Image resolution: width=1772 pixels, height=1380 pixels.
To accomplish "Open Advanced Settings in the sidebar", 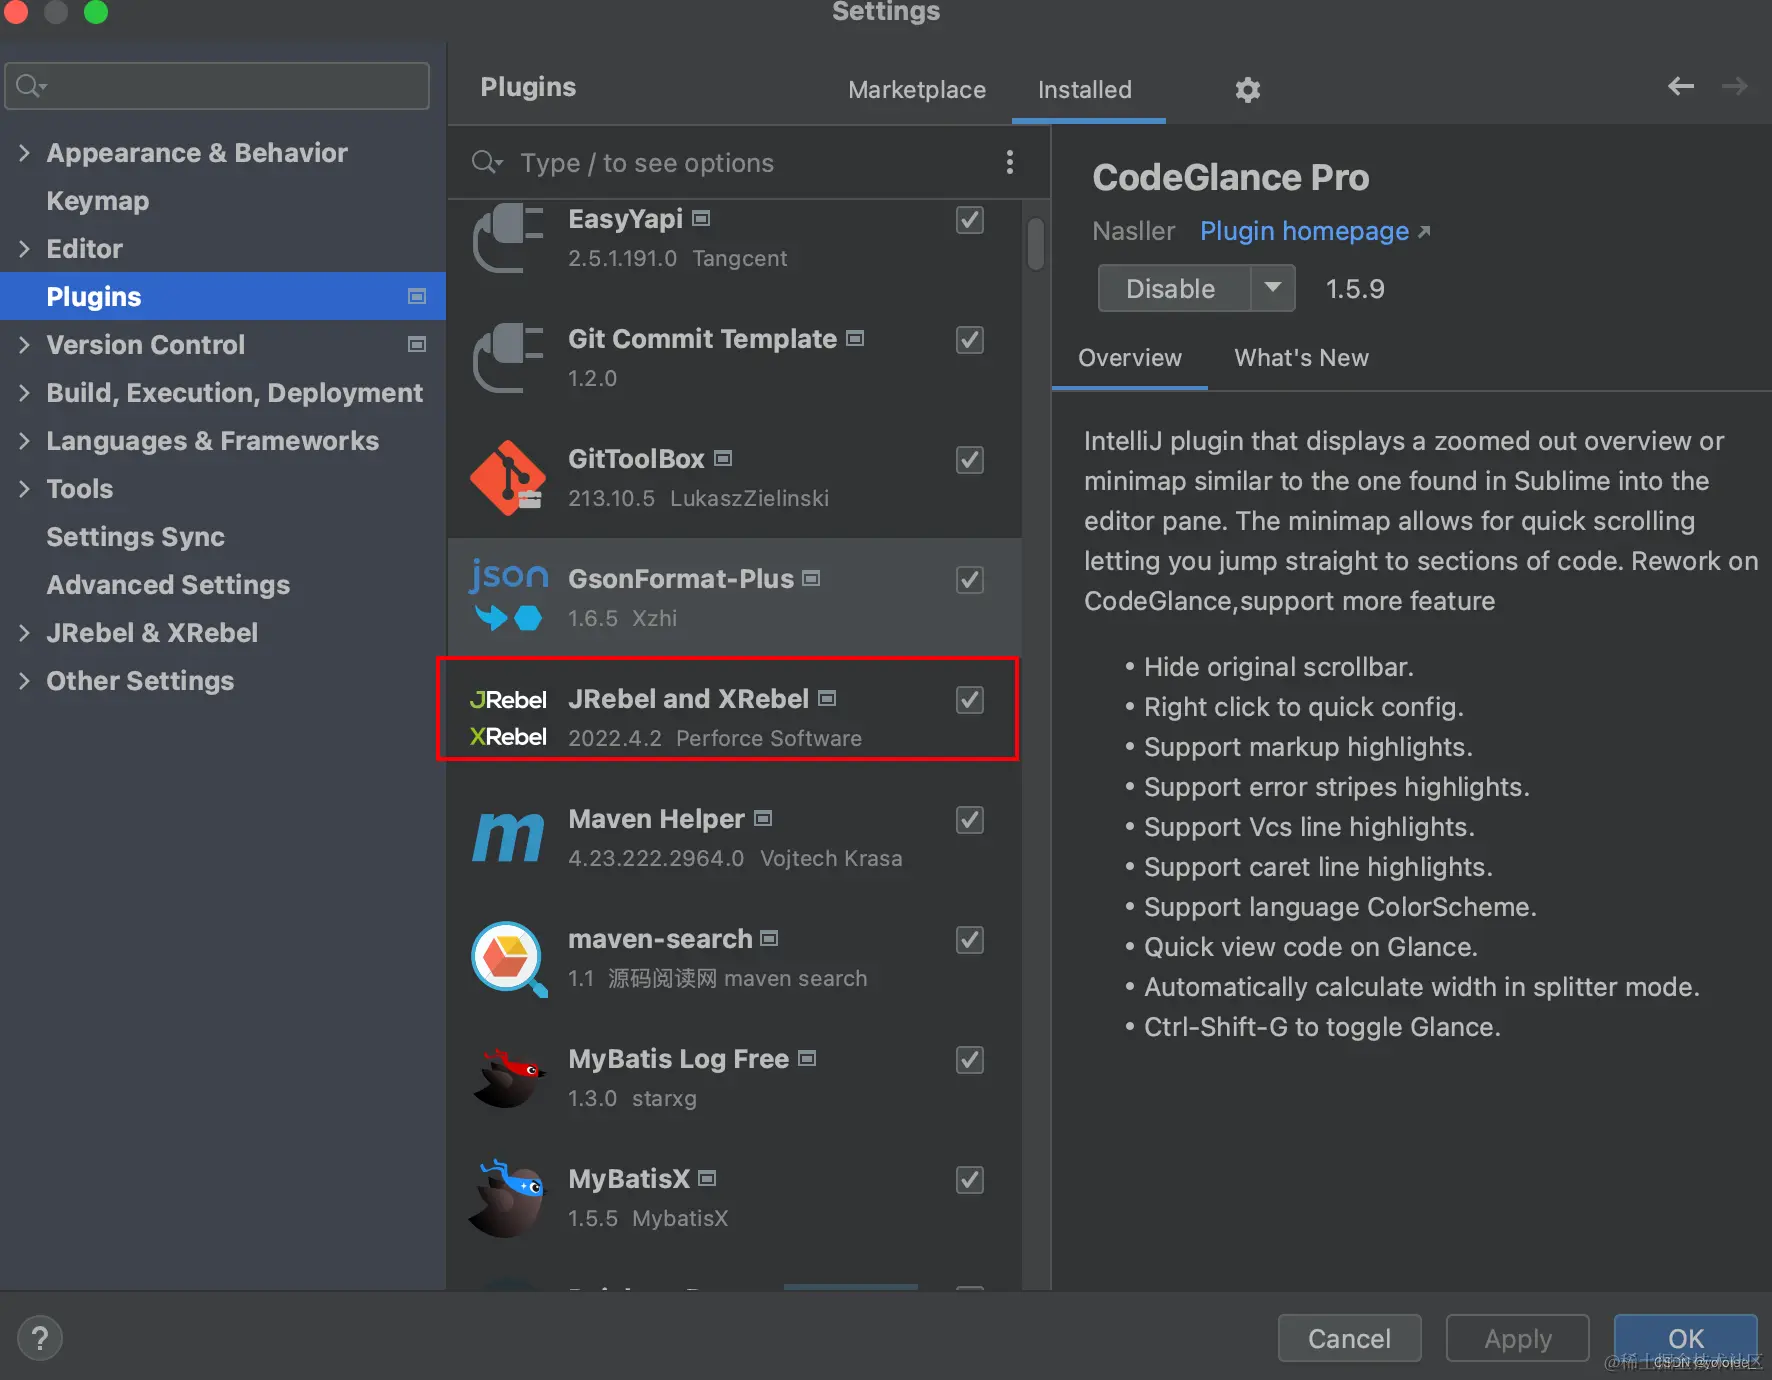I will coord(168,584).
